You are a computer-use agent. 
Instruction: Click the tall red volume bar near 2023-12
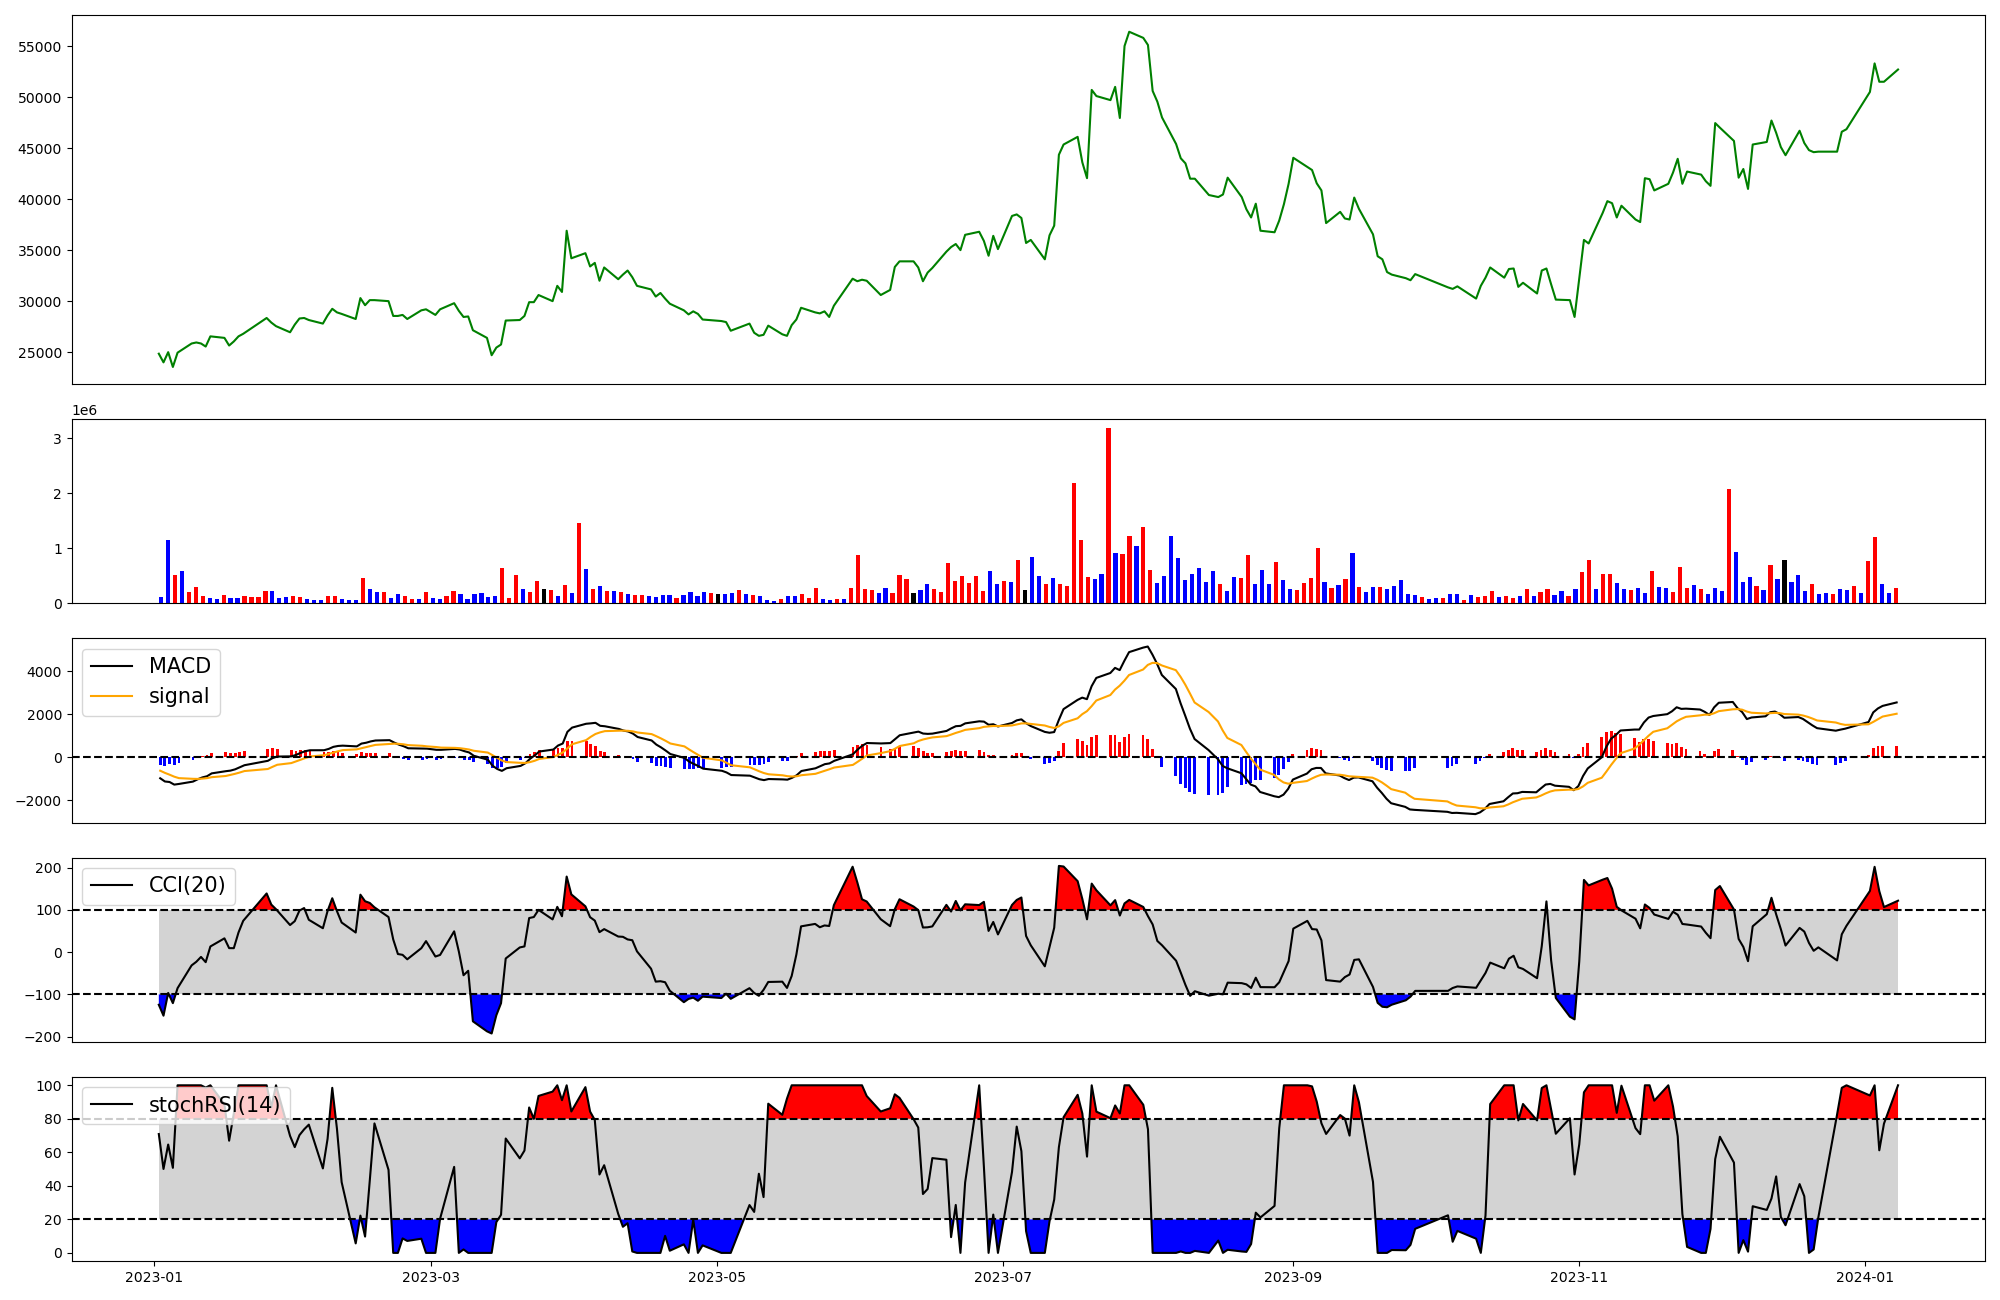(1728, 545)
